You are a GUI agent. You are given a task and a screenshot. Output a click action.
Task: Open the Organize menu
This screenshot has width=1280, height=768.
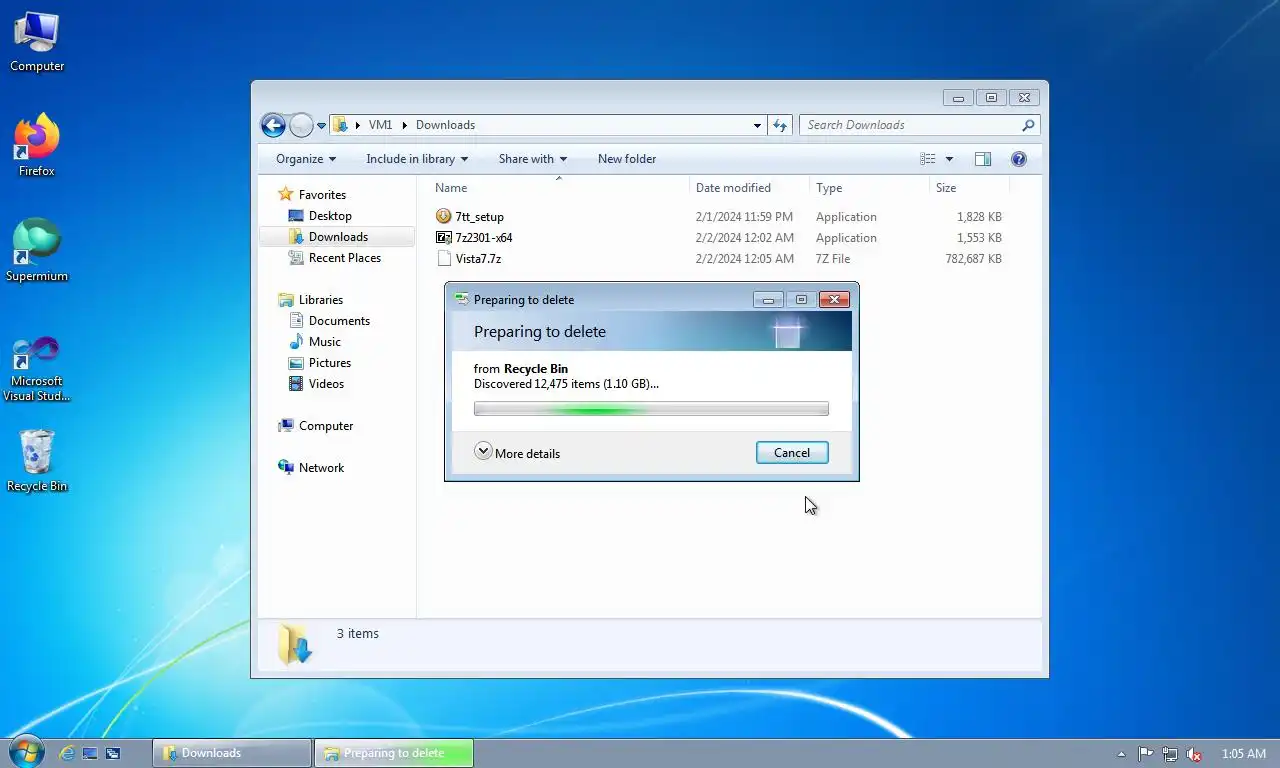click(306, 159)
